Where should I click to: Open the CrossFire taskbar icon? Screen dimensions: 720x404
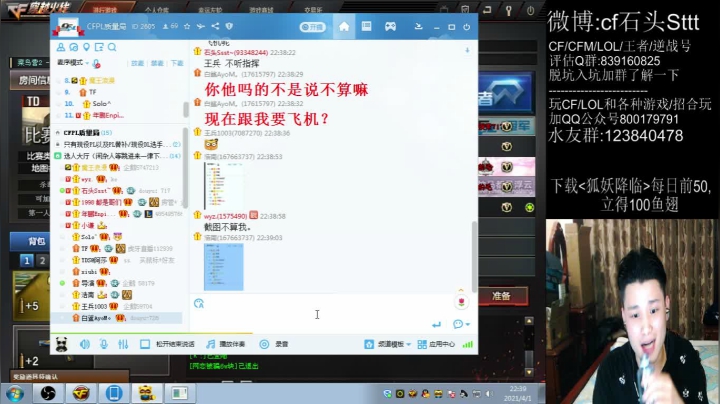click(x=81, y=393)
